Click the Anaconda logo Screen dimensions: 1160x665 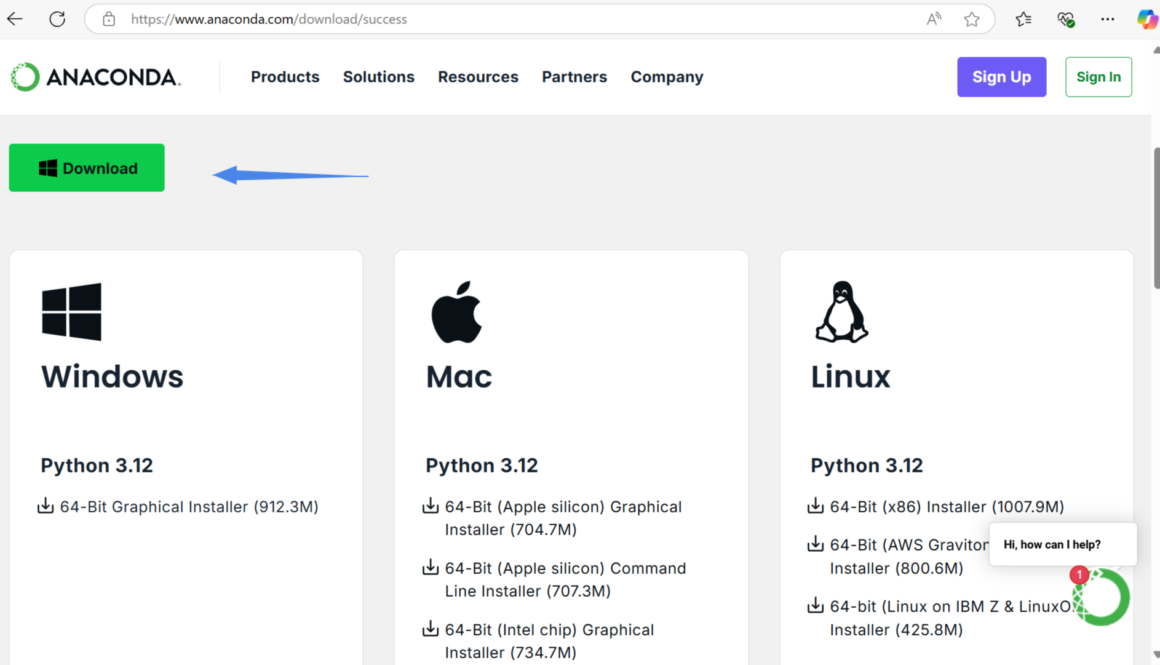pyautogui.click(x=96, y=77)
